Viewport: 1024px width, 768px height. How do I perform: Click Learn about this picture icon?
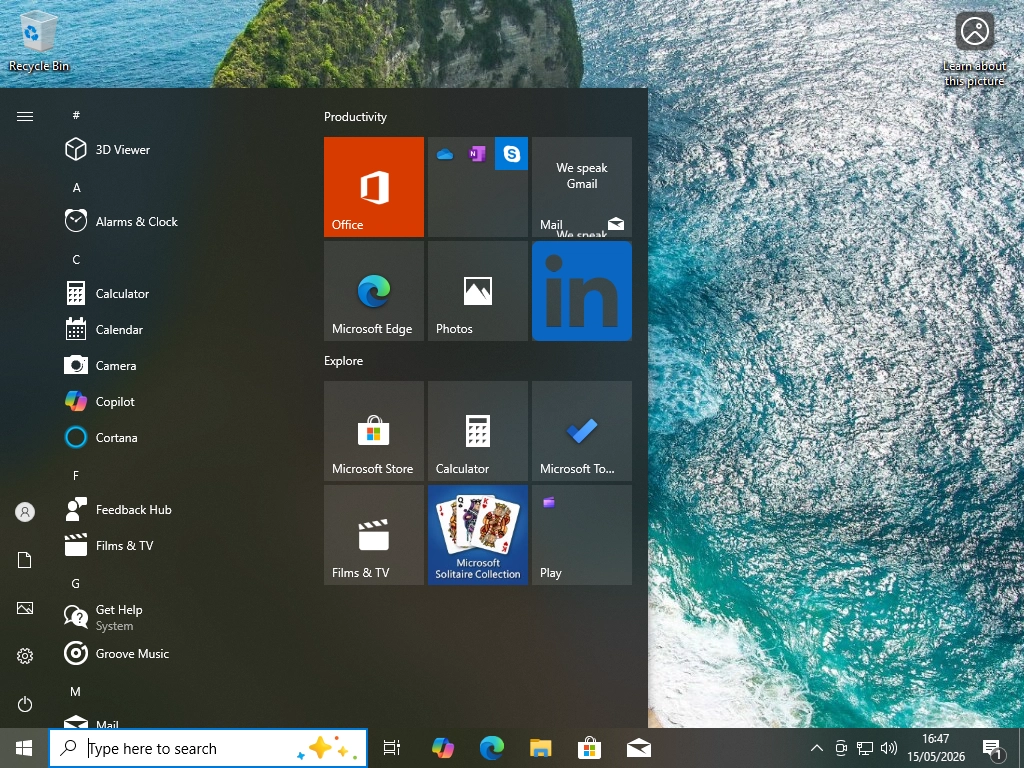click(x=974, y=51)
